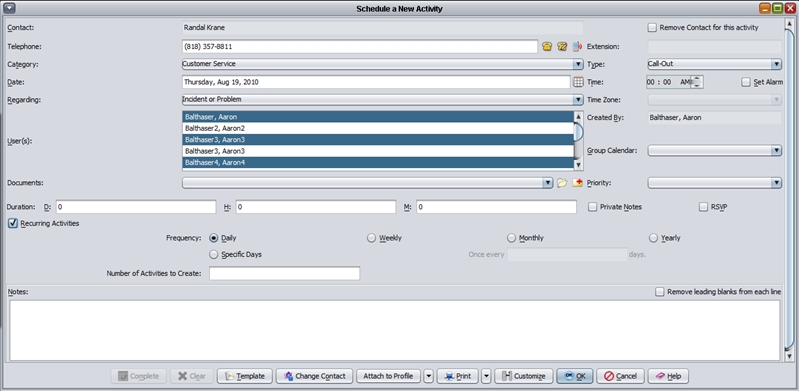Click the Number of Activities to Create field
This screenshot has width=799, height=391.
point(284,273)
